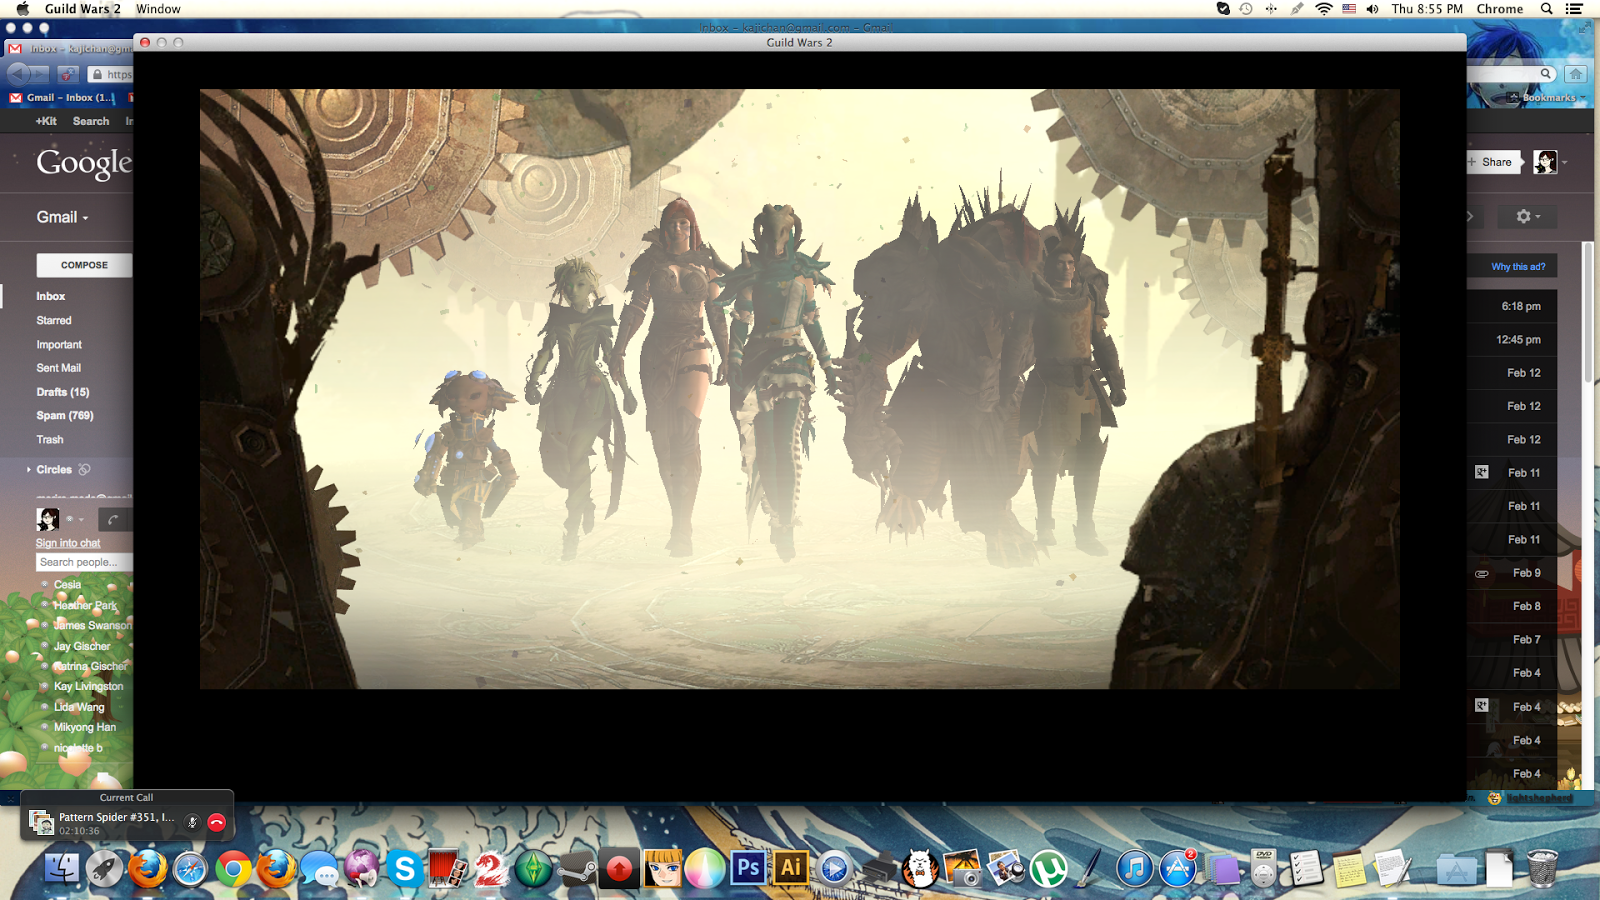Open the Inbox folder in Gmail

click(x=51, y=296)
